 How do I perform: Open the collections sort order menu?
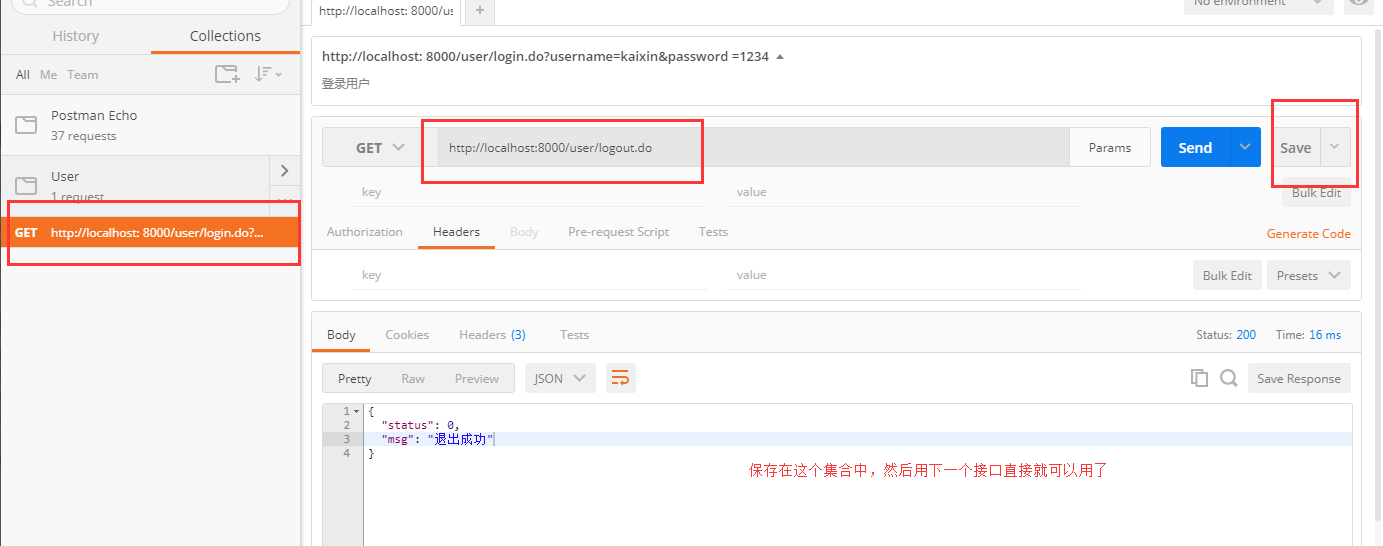click(x=268, y=74)
